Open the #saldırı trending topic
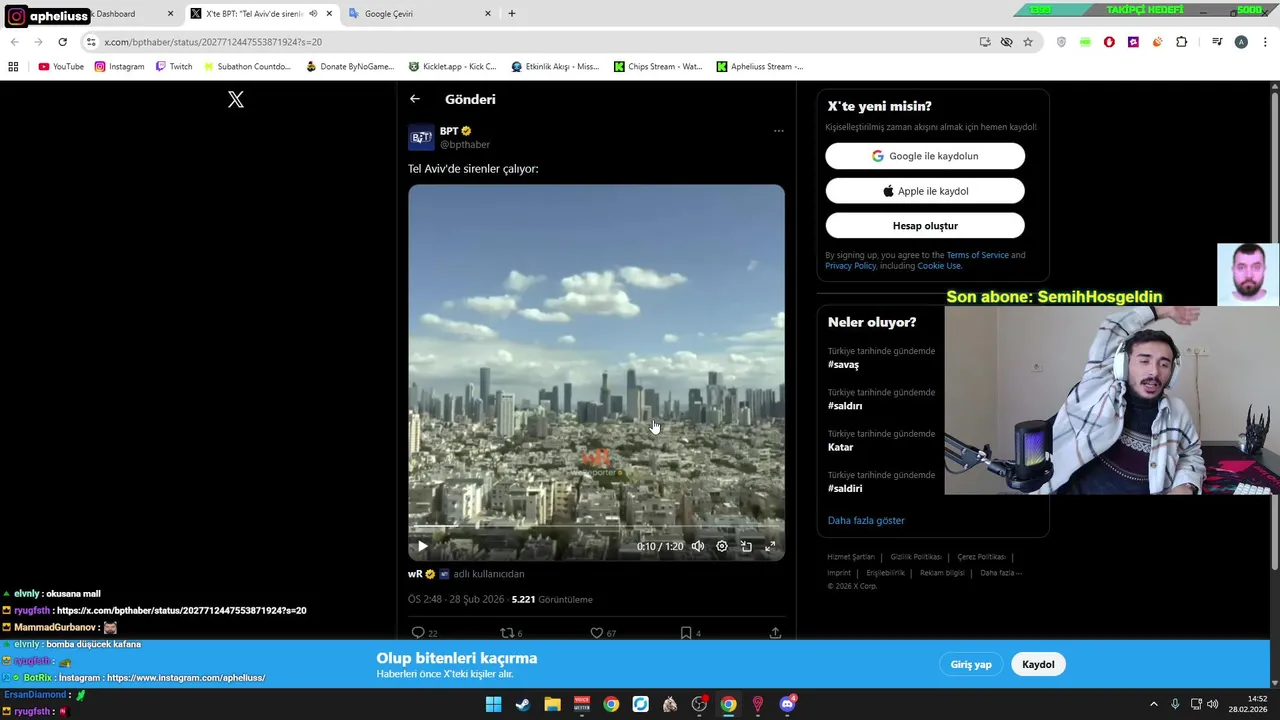The width and height of the screenshot is (1280, 720). [845, 406]
